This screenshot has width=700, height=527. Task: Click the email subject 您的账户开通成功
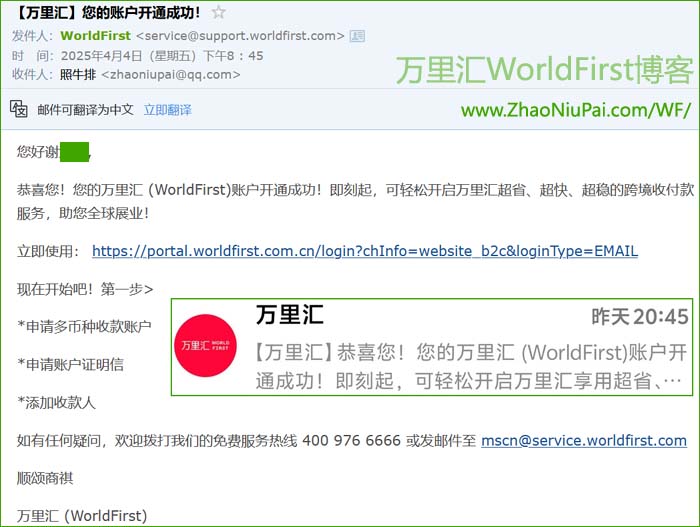pos(108,12)
